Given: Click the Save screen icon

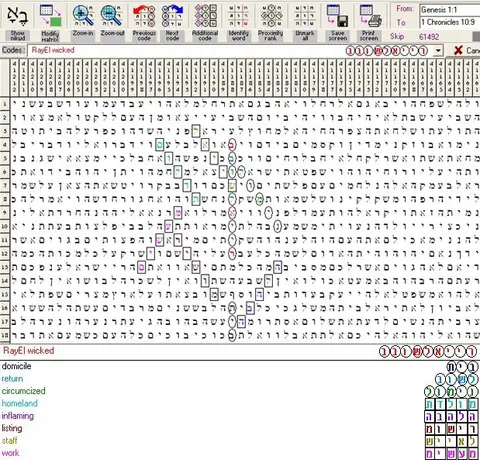Looking at the screenshot, I should 337,15.
